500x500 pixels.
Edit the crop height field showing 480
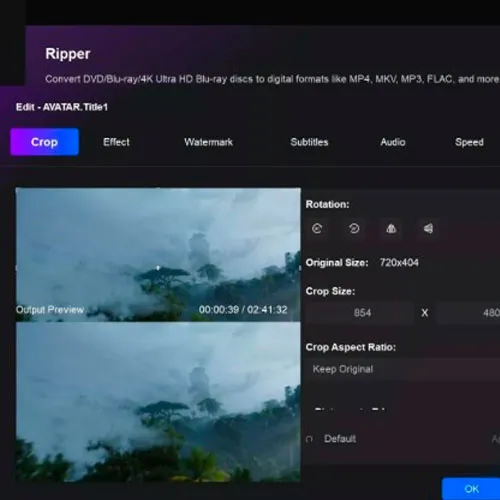[x=468, y=313]
